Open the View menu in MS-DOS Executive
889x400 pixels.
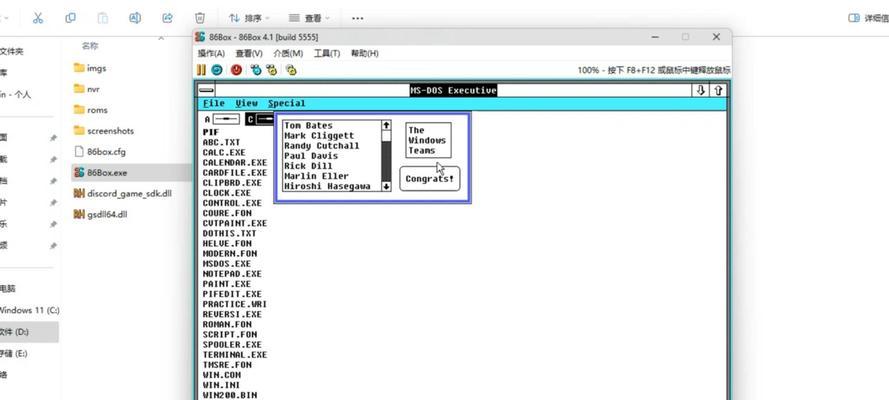pos(247,103)
